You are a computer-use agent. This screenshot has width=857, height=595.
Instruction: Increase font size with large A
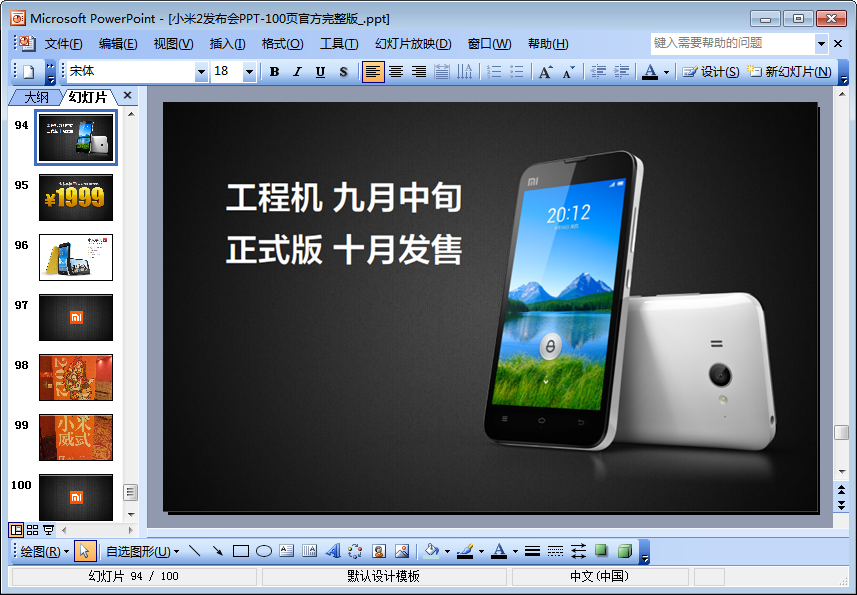[x=545, y=72]
